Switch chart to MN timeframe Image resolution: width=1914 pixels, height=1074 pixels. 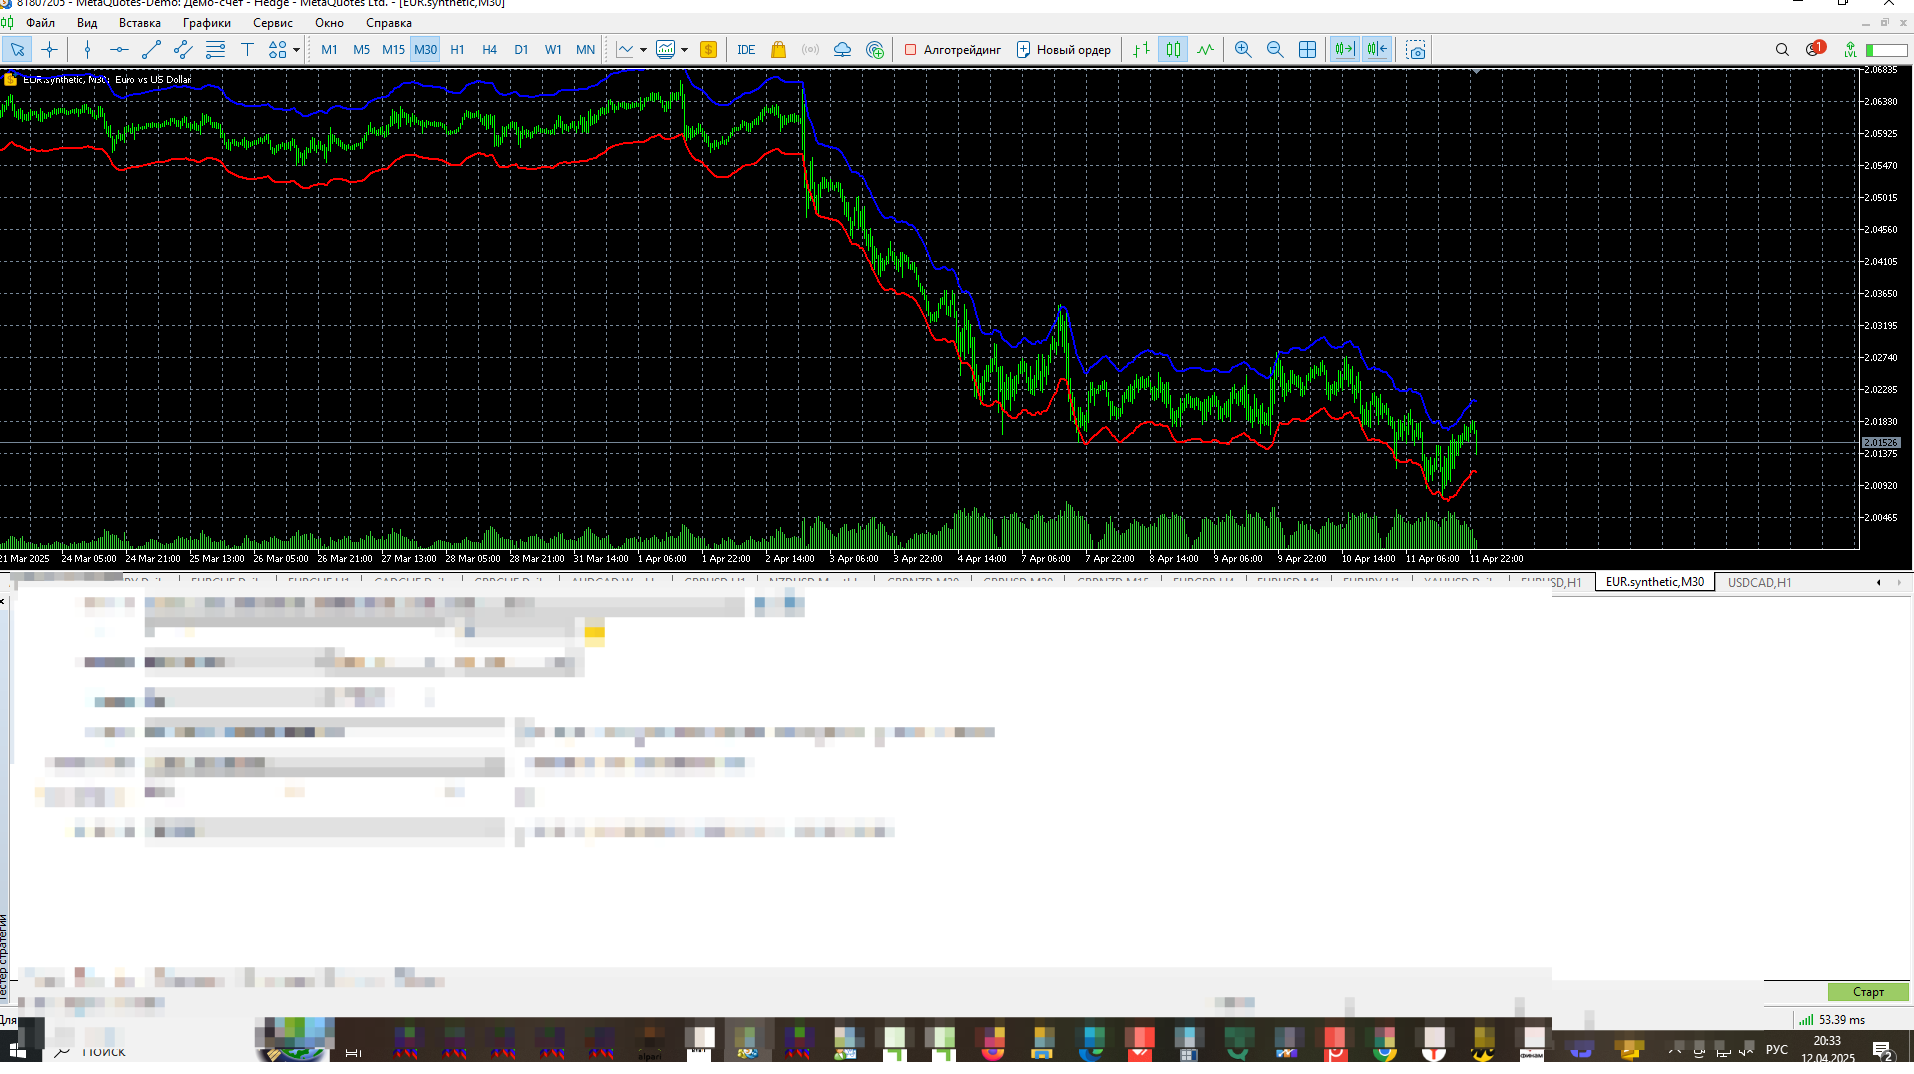click(585, 49)
